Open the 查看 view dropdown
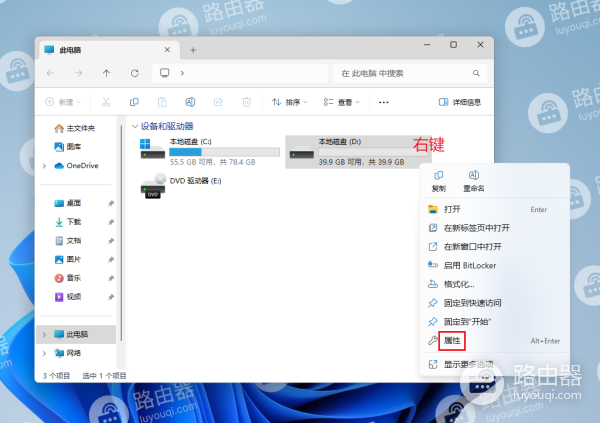This screenshot has height=423, width=600. (341, 102)
